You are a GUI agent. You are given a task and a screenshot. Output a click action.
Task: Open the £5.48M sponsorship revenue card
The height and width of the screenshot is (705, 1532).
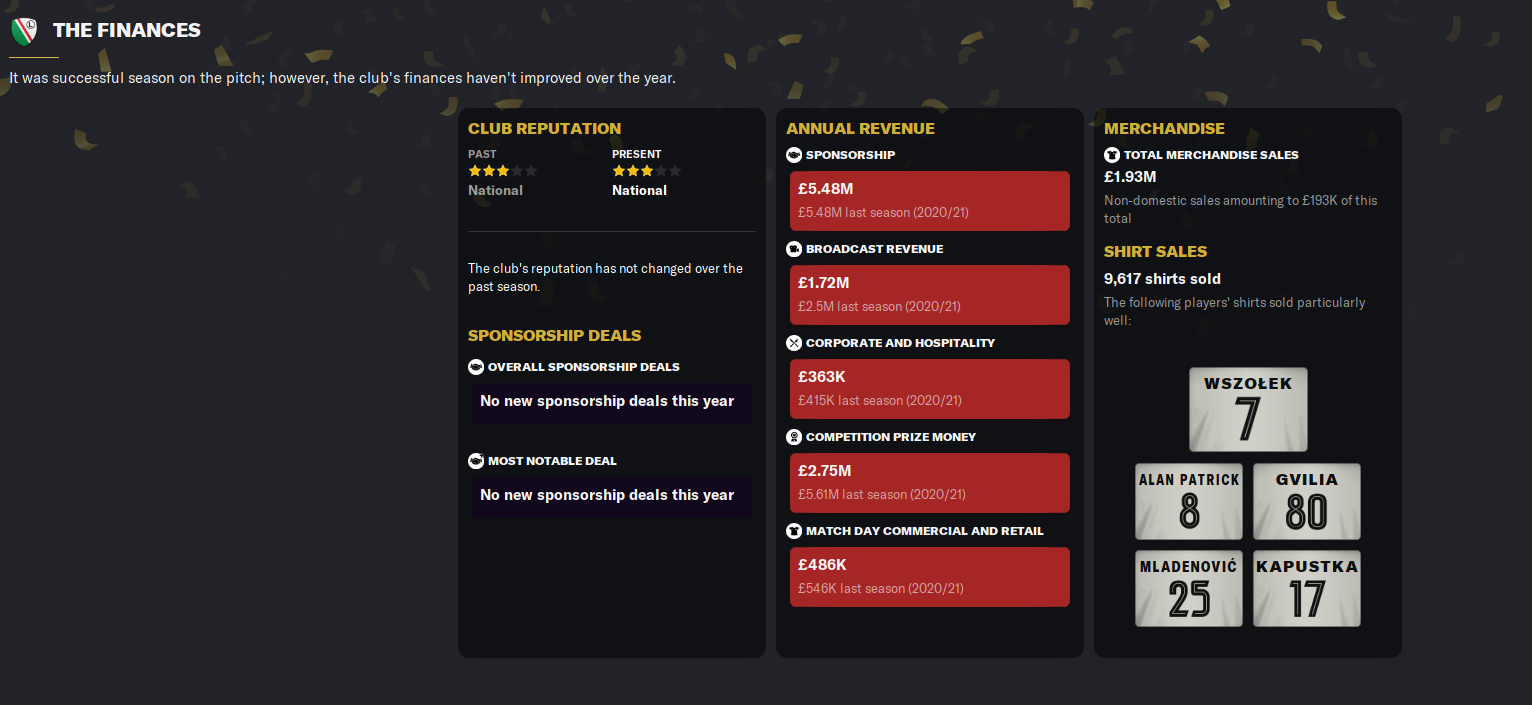point(929,200)
